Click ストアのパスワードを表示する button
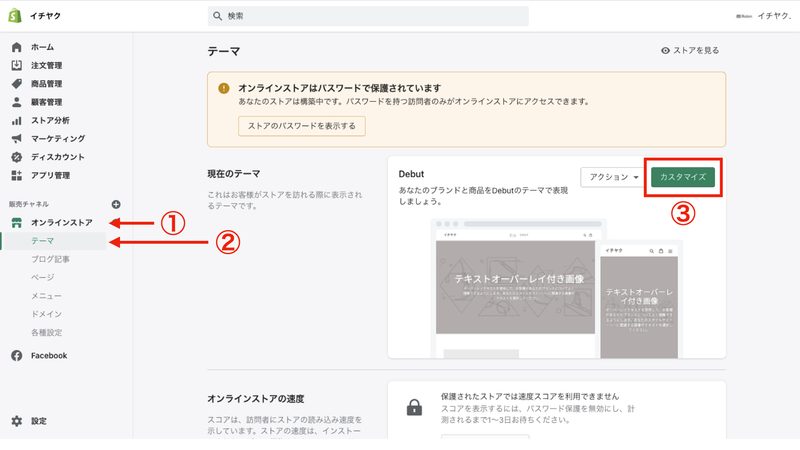 (x=302, y=126)
